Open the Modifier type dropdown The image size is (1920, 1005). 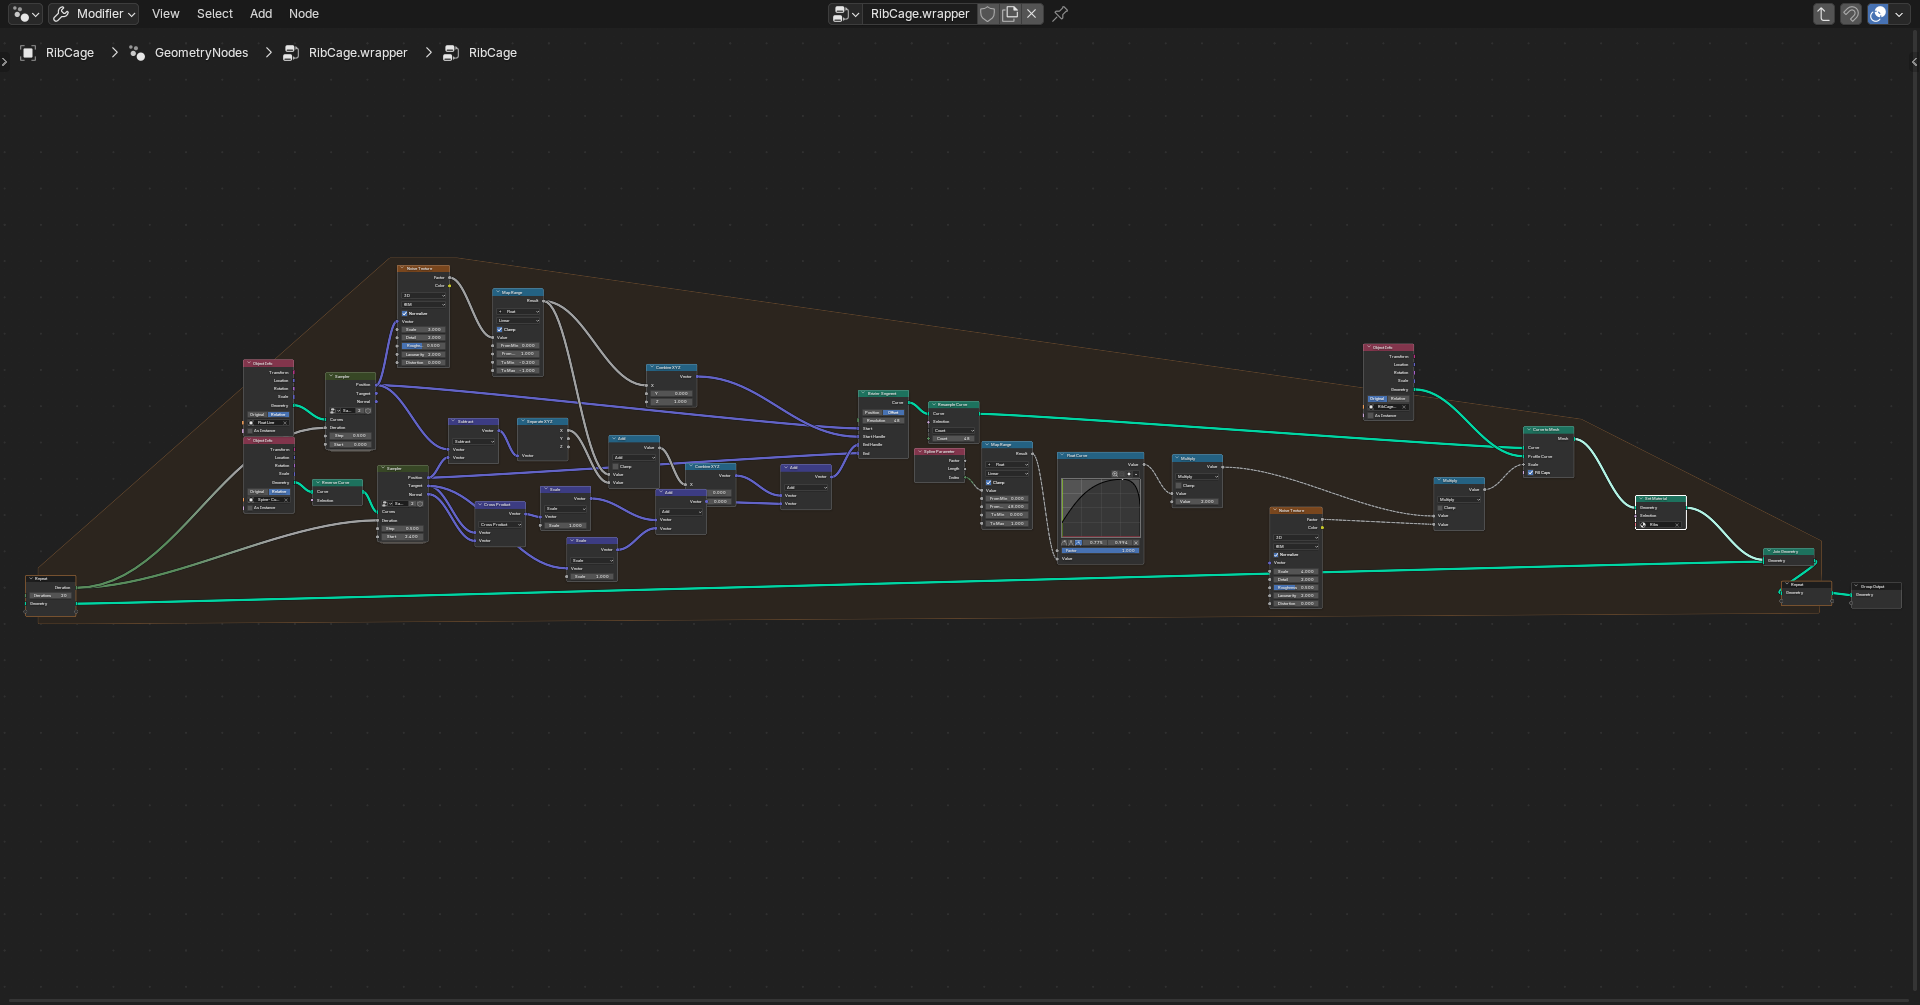(95, 14)
